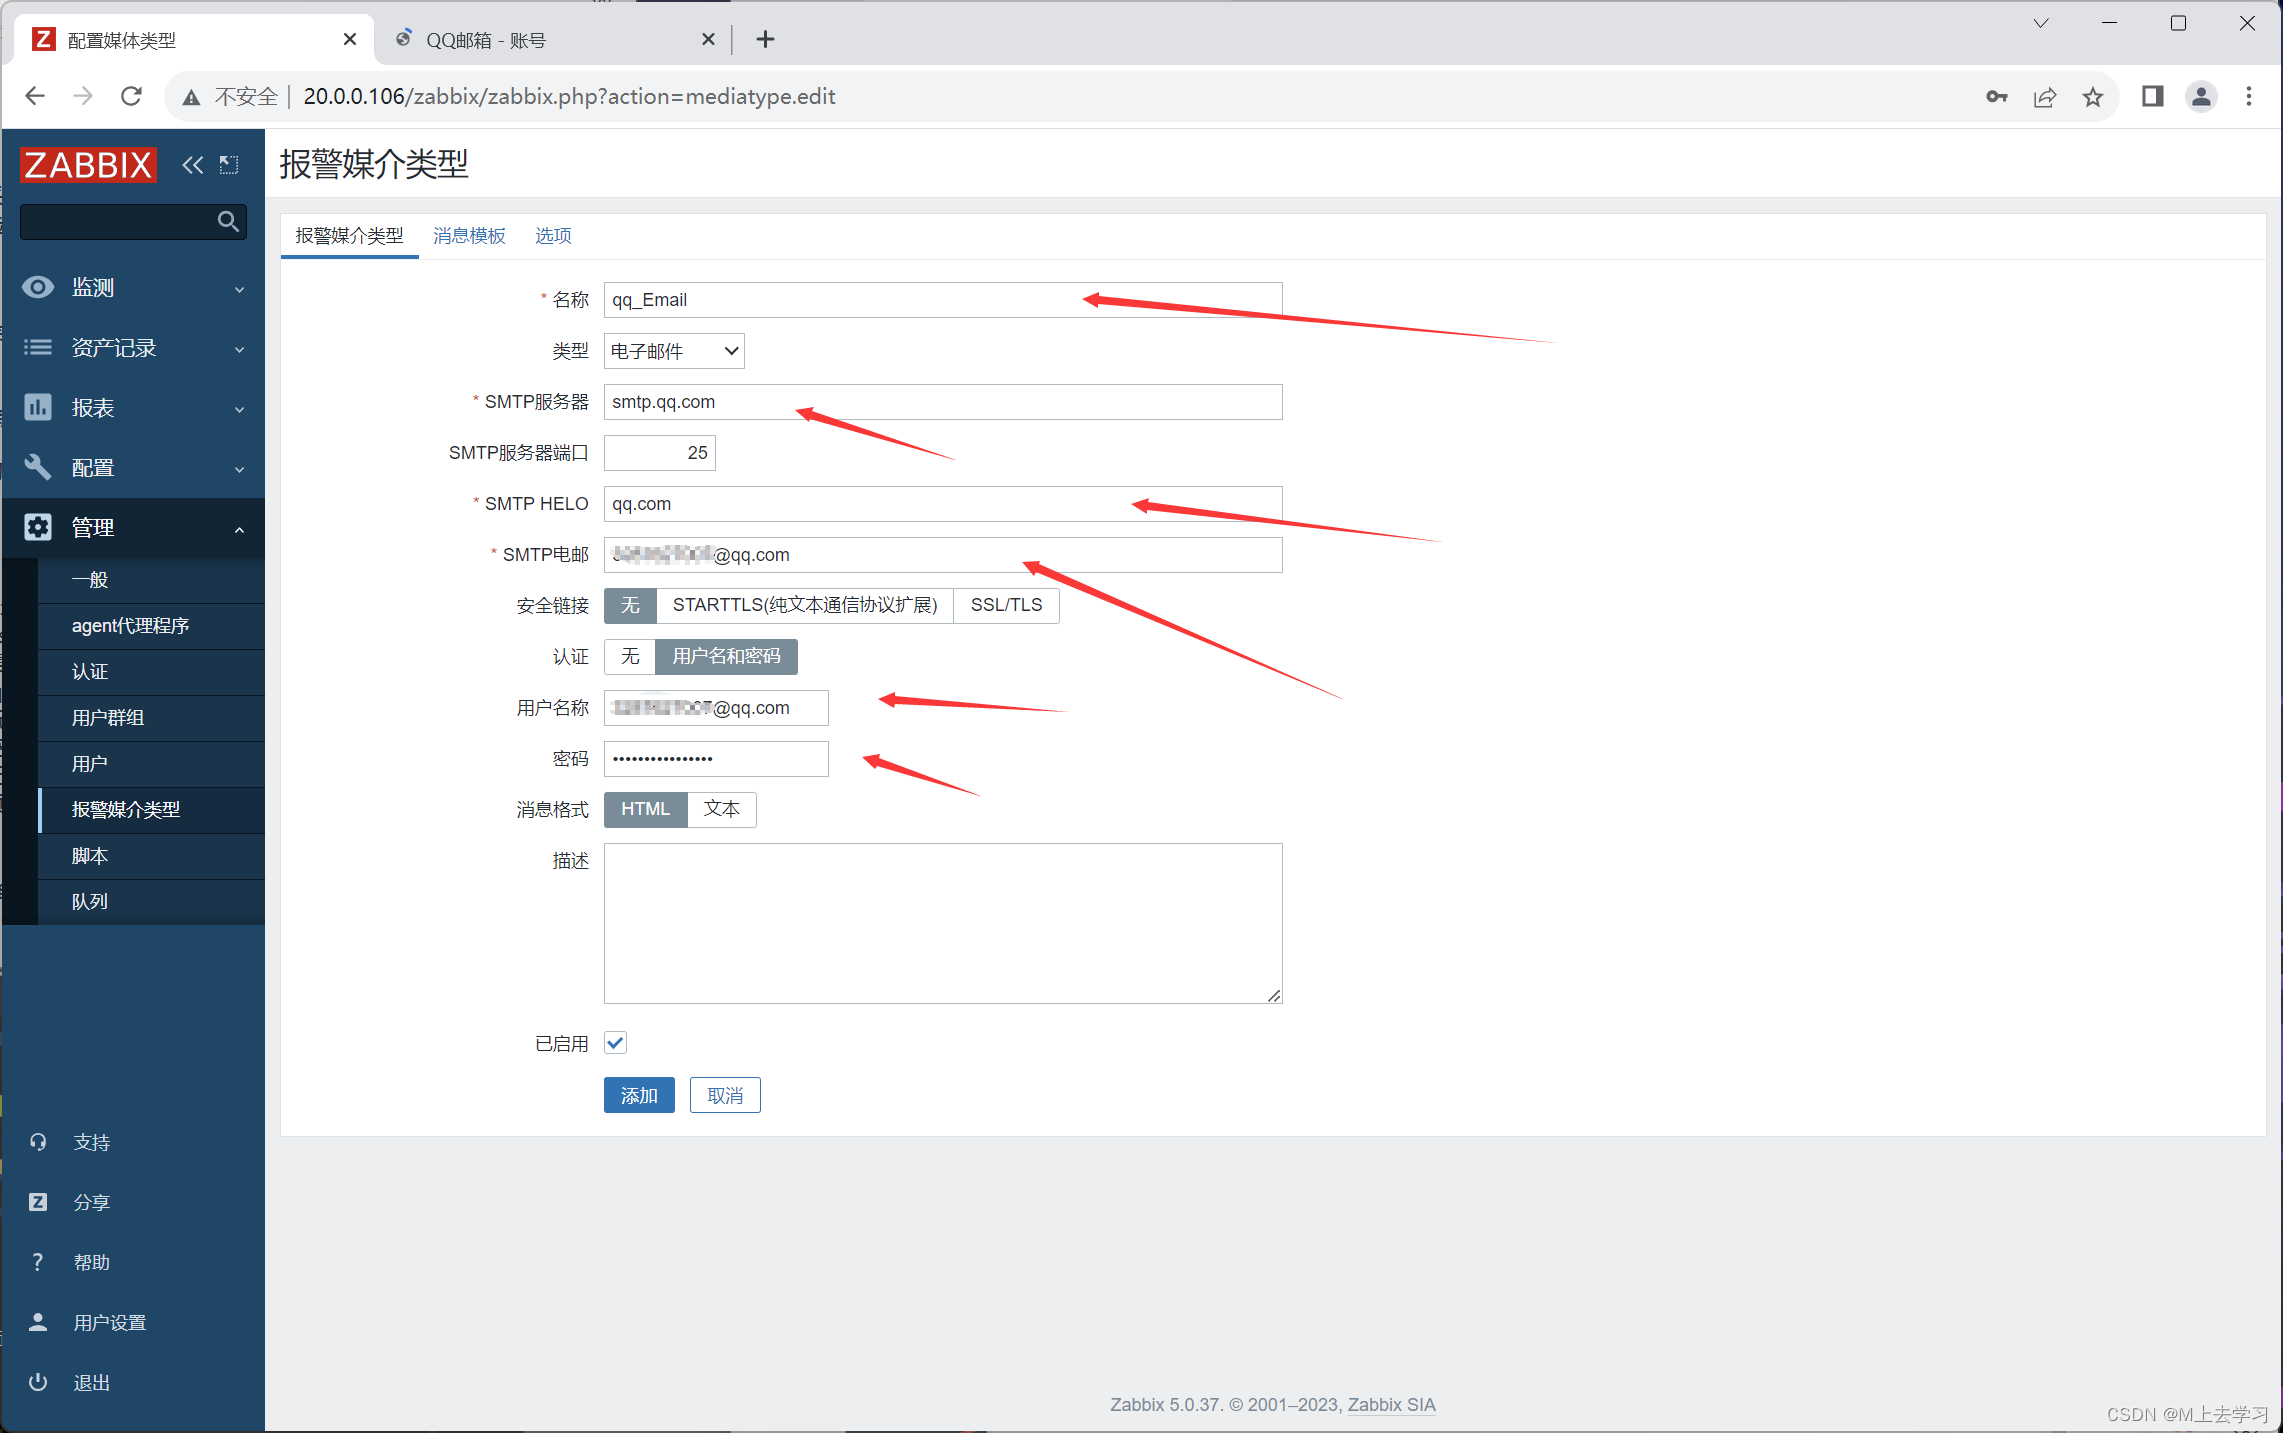Click the browser forward arrow
This screenshot has width=2283, height=1433.
[x=83, y=96]
